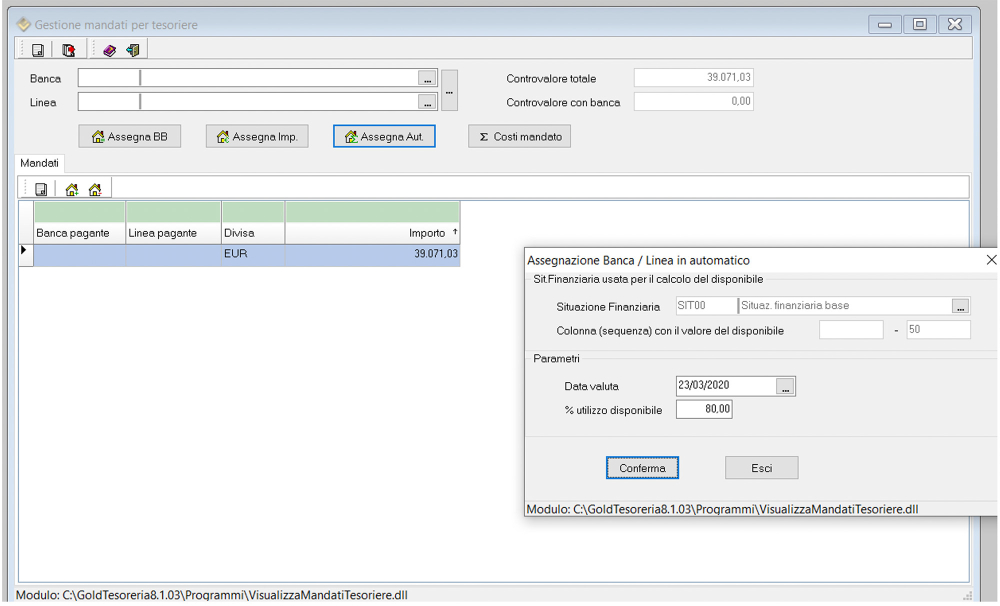1000x606 pixels.
Task: Close the Assegnazione Banca / Linea dialog
Action: (x=990, y=260)
